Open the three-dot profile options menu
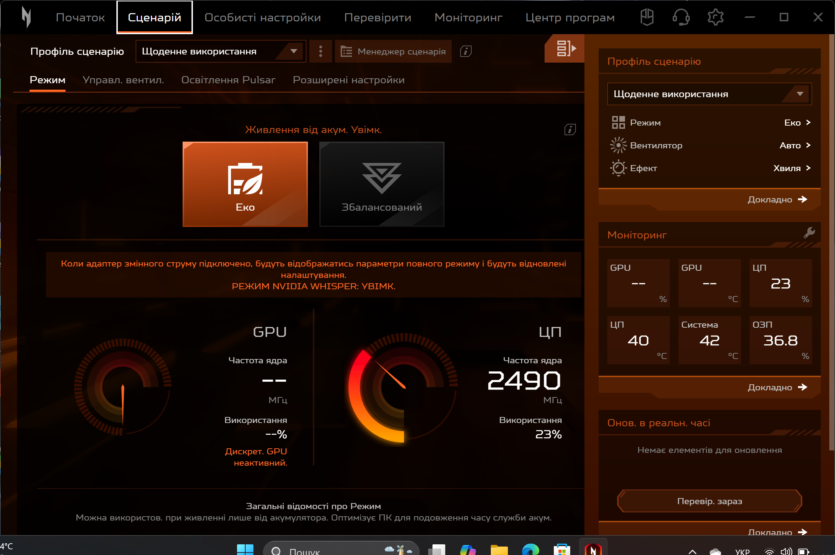Image resolution: width=835 pixels, height=555 pixels. point(320,52)
